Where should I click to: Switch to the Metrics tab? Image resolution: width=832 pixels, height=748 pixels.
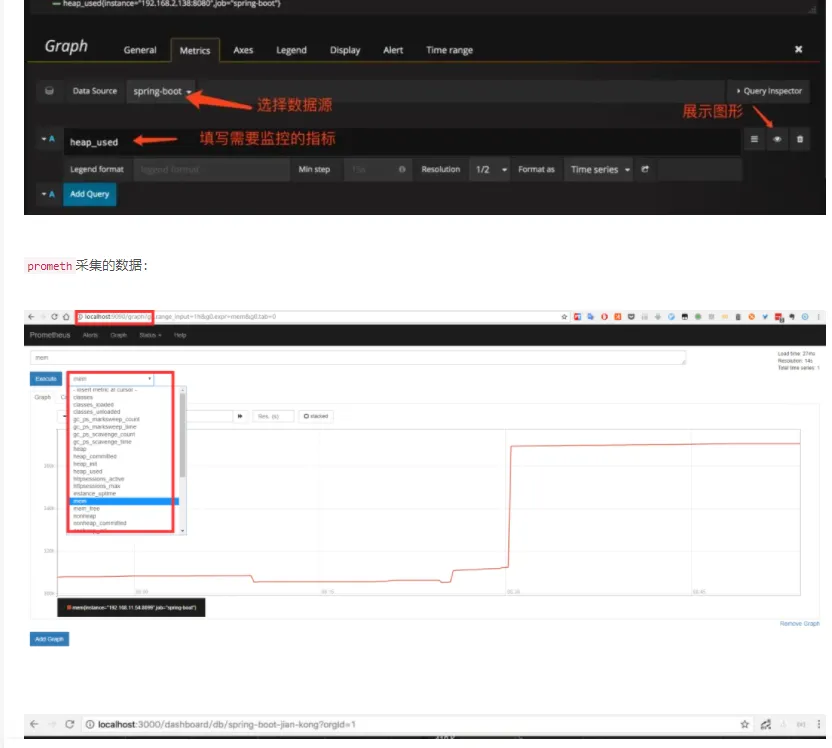(195, 50)
